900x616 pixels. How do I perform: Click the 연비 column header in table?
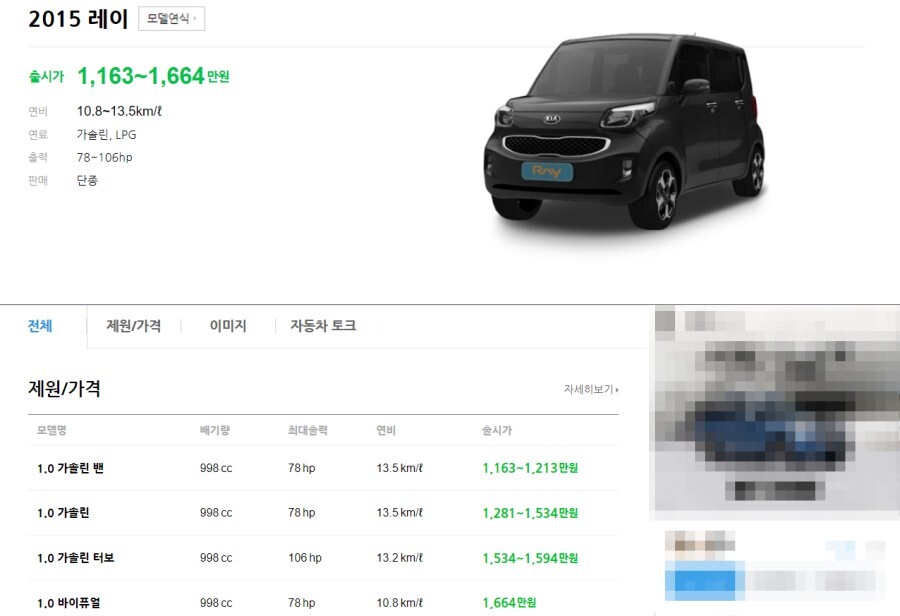tap(386, 430)
